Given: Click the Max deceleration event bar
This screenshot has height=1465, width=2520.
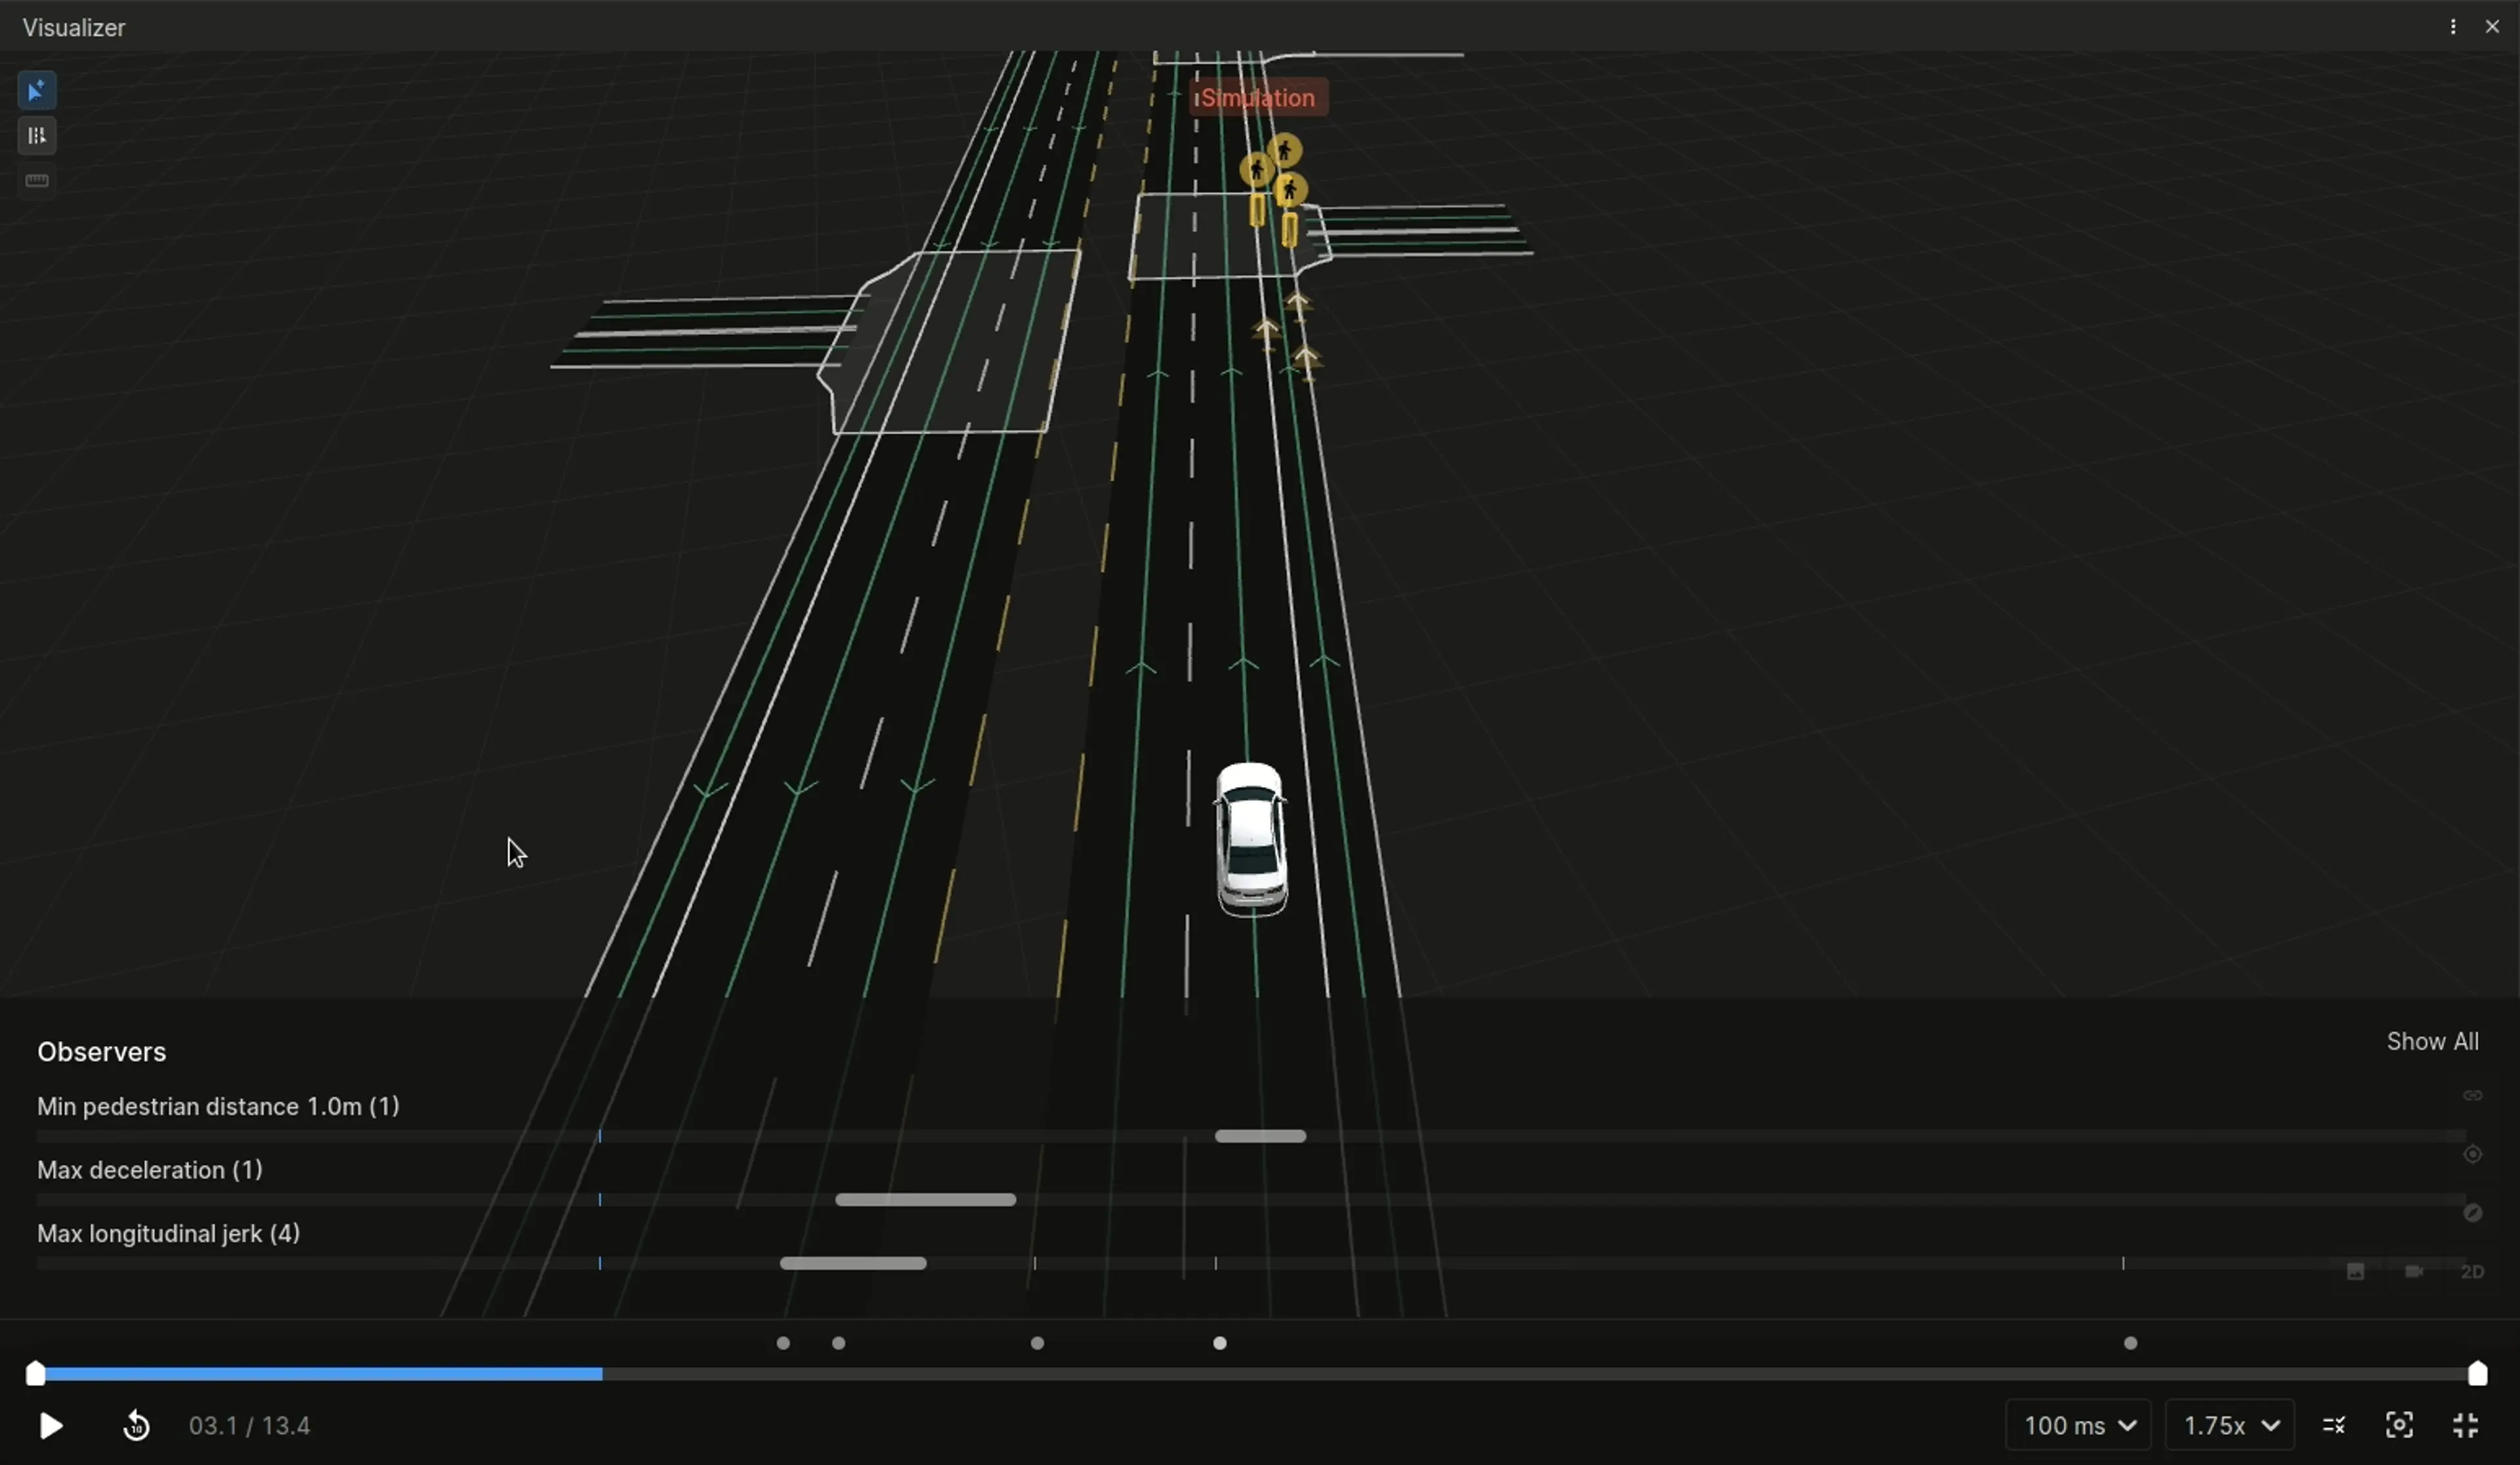Looking at the screenshot, I should [925, 1200].
